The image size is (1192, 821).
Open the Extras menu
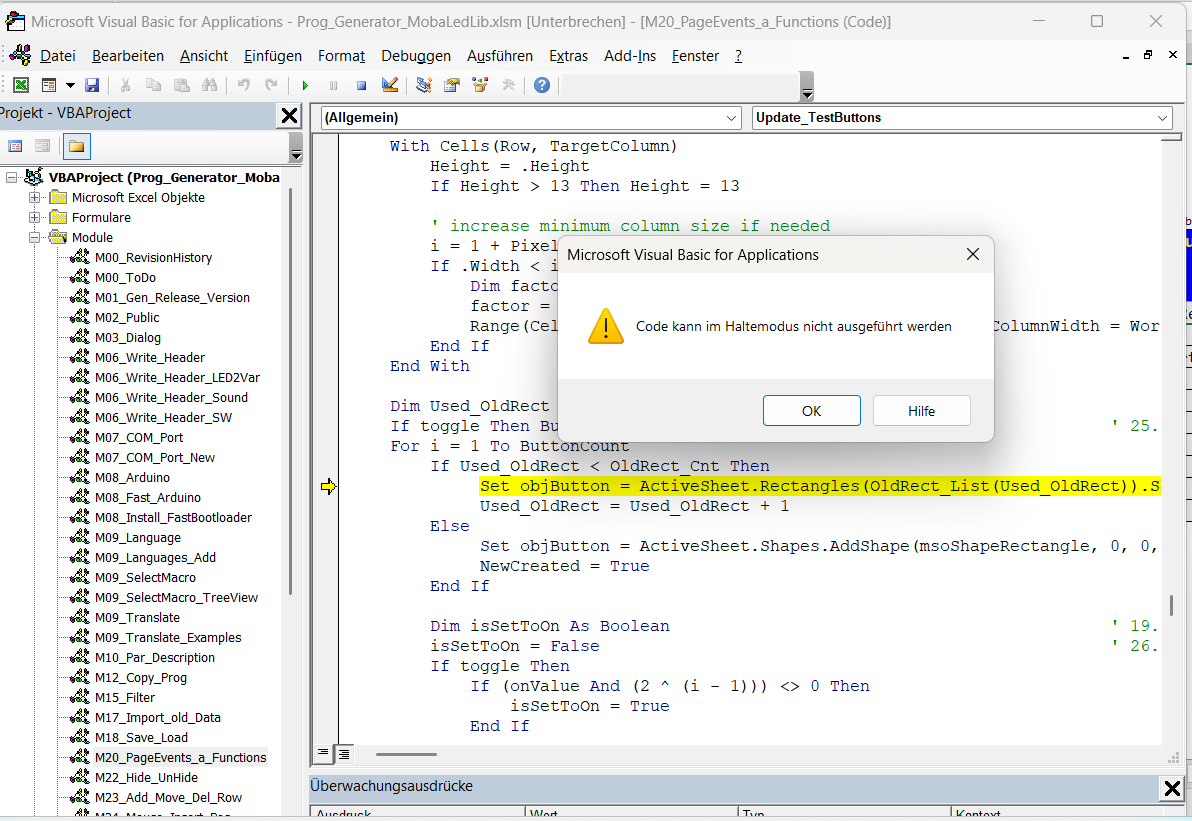[568, 56]
